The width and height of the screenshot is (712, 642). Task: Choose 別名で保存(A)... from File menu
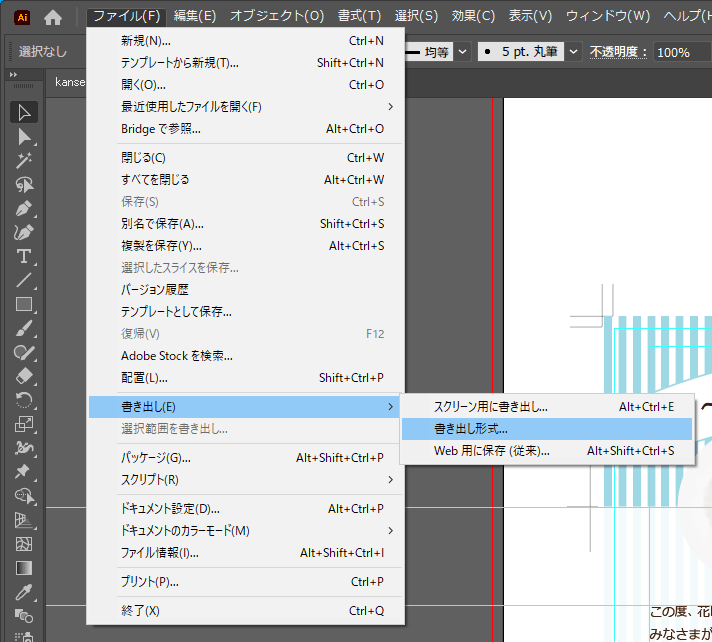pyautogui.click(x=162, y=224)
